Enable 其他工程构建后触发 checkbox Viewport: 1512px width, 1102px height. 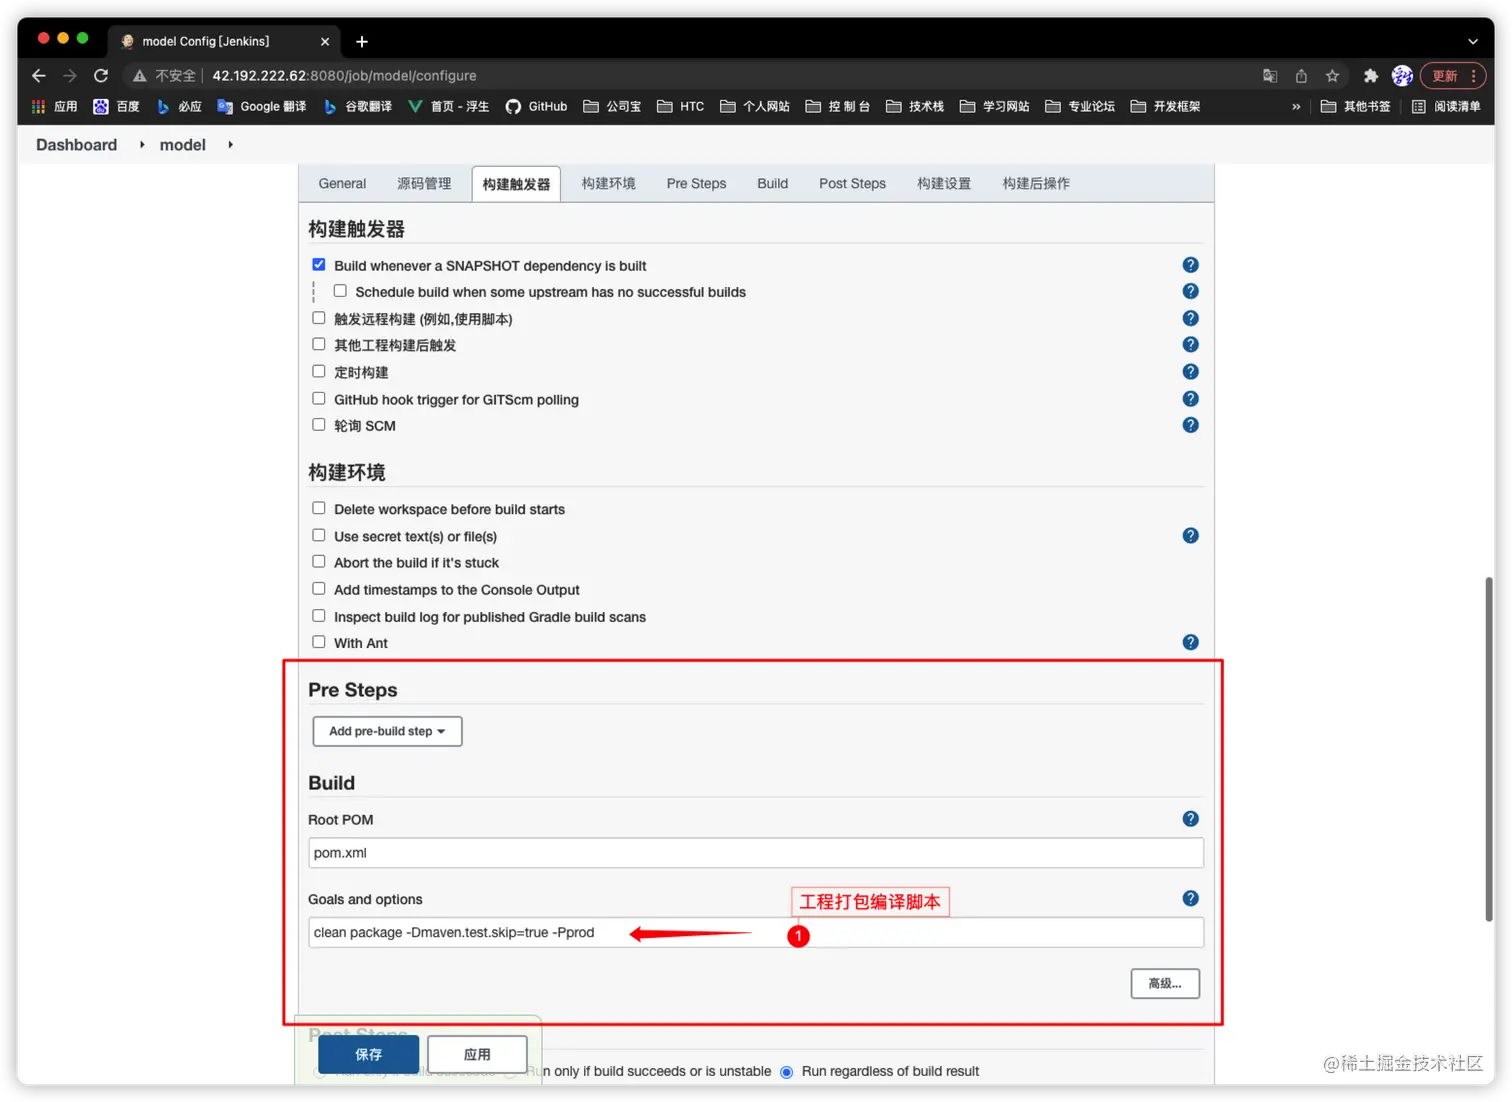[319, 344]
